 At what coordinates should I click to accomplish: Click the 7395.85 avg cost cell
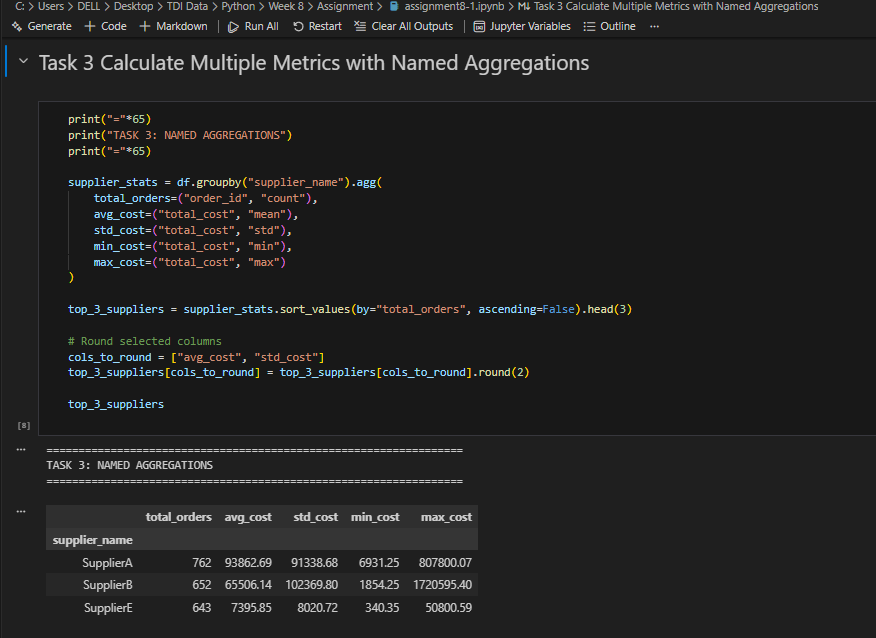click(251, 608)
